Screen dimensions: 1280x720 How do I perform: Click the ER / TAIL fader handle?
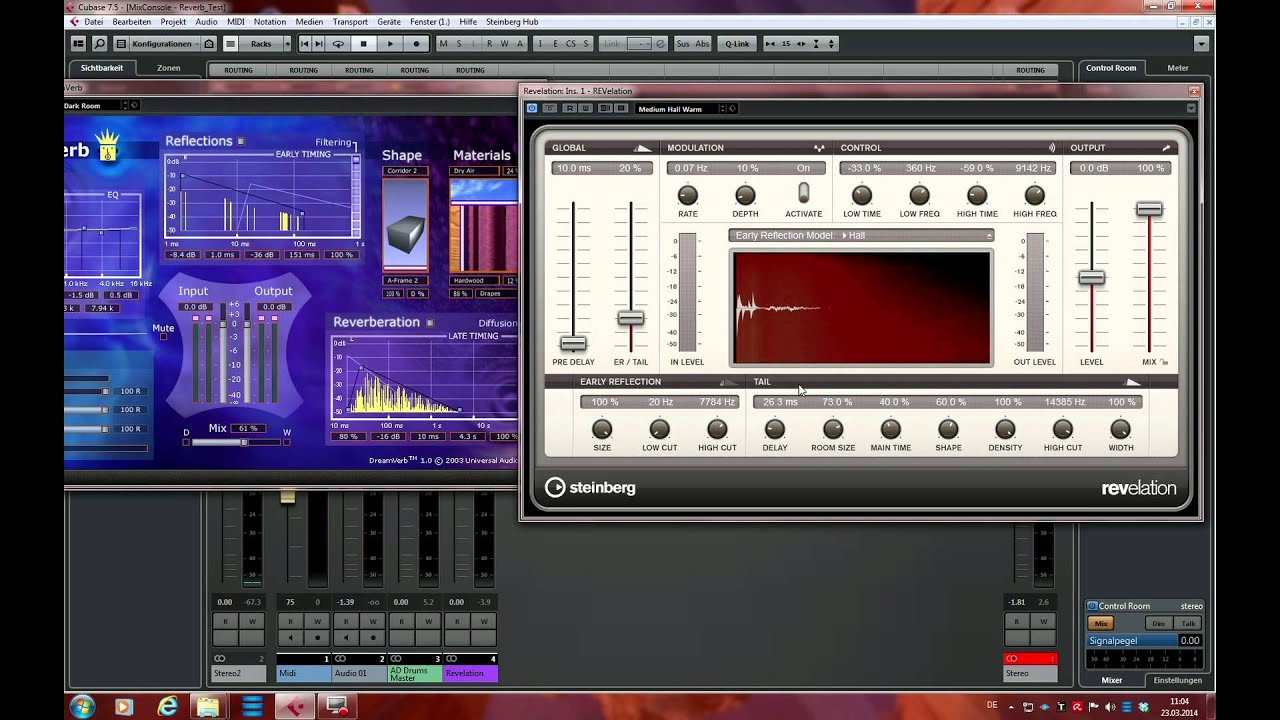click(x=630, y=318)
